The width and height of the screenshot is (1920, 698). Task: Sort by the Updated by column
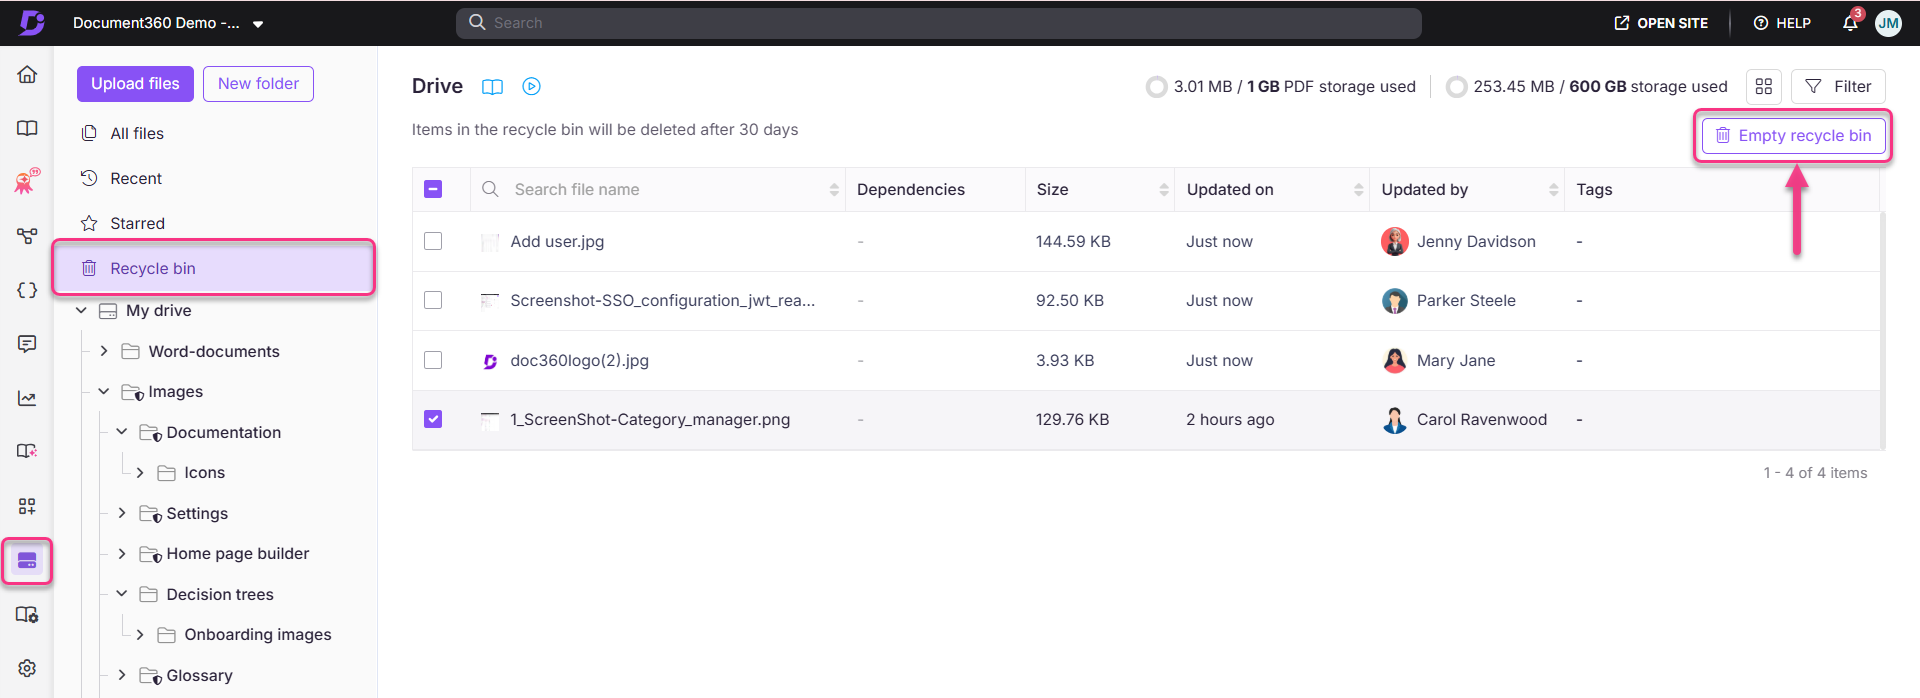(x=1467, y=189)
